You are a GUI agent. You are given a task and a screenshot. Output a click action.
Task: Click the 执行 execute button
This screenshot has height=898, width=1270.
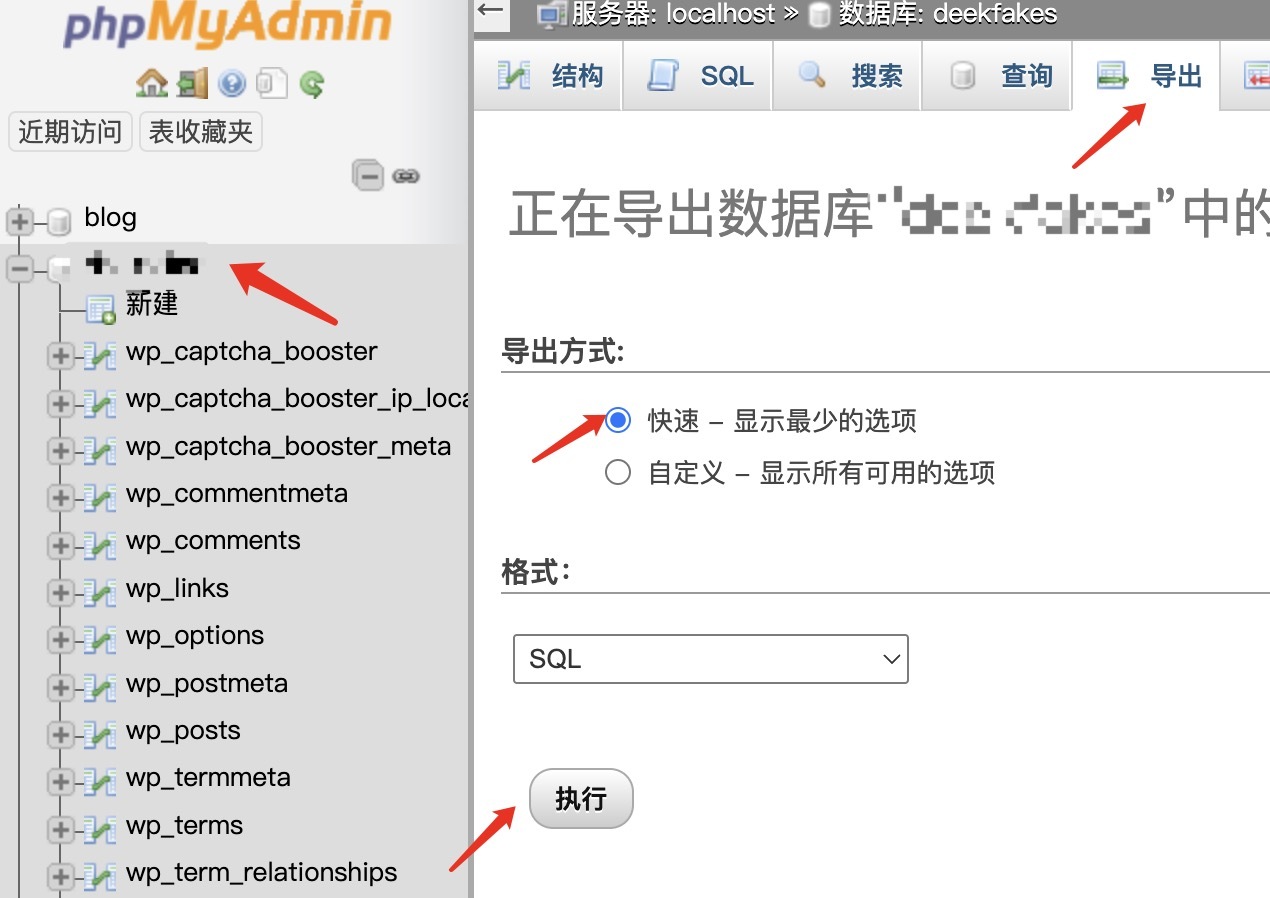click(581, 798)
